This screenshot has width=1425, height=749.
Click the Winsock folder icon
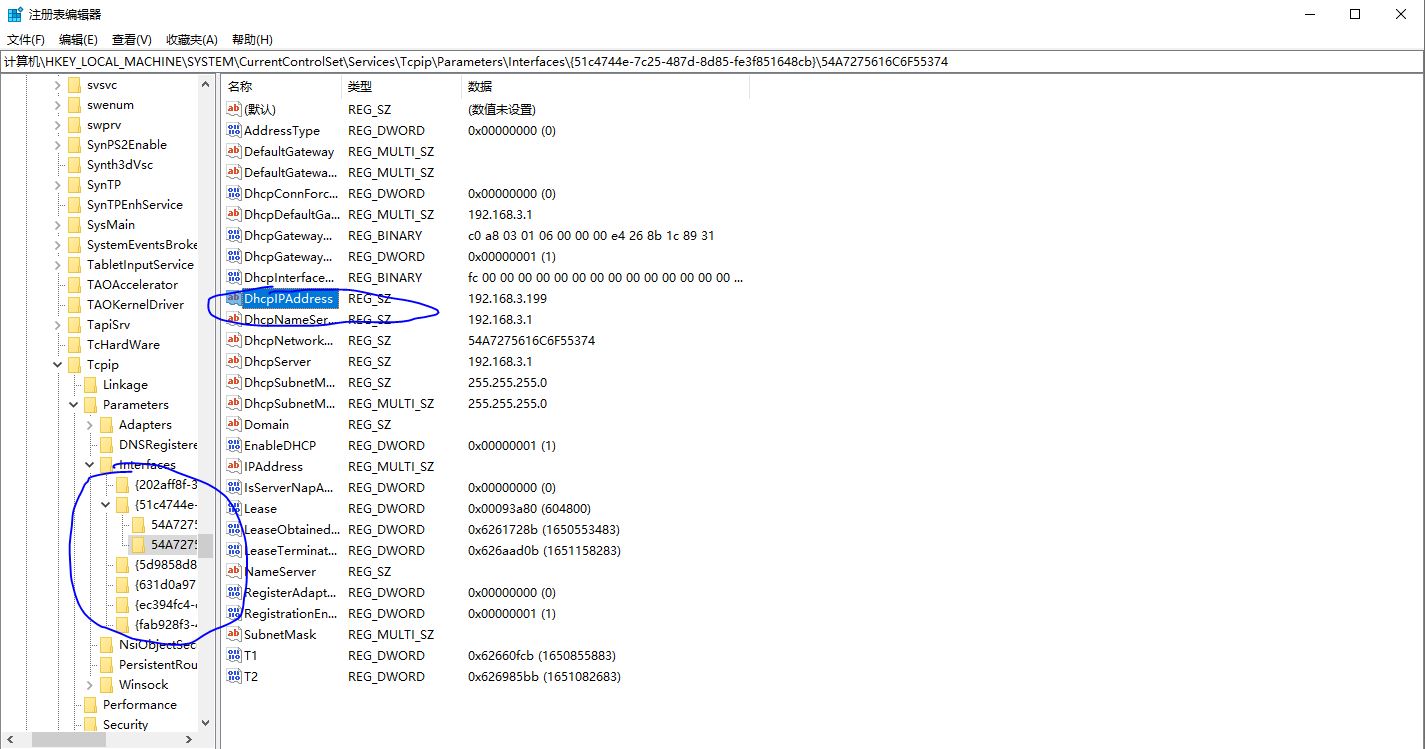(106, 685)
